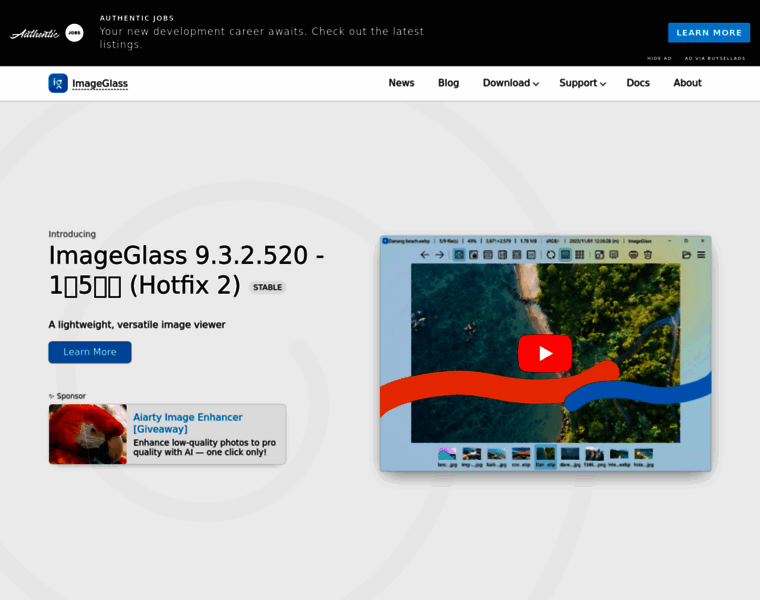The width and height of the screenshot is (760, 600).
Task: Expand the Support dropdown menu
Action: click(x=583, y=83)
